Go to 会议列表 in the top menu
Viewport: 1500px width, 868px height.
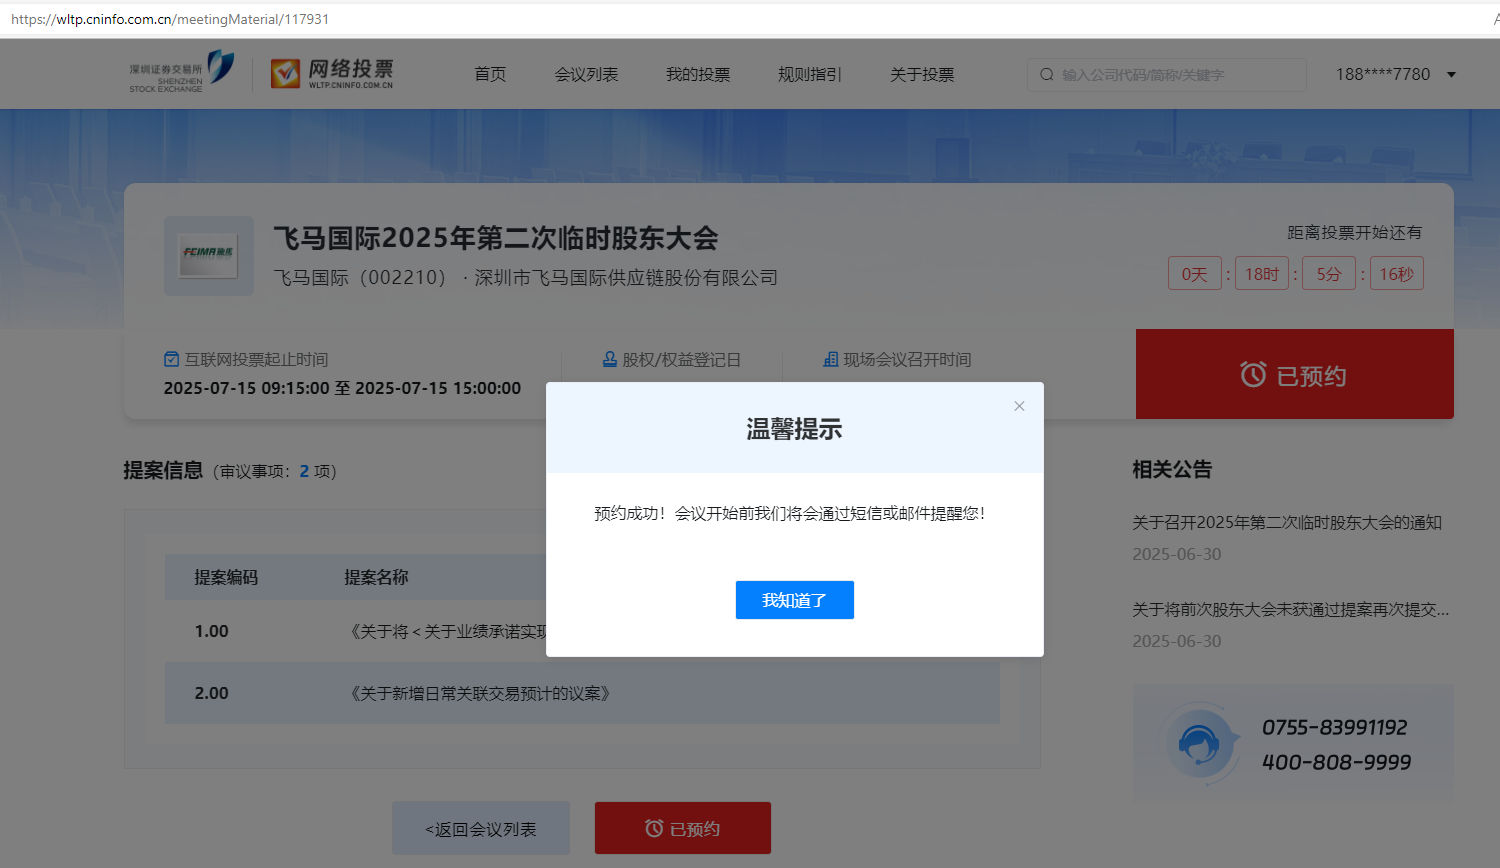pyautogui.click(x=587, y=75)
